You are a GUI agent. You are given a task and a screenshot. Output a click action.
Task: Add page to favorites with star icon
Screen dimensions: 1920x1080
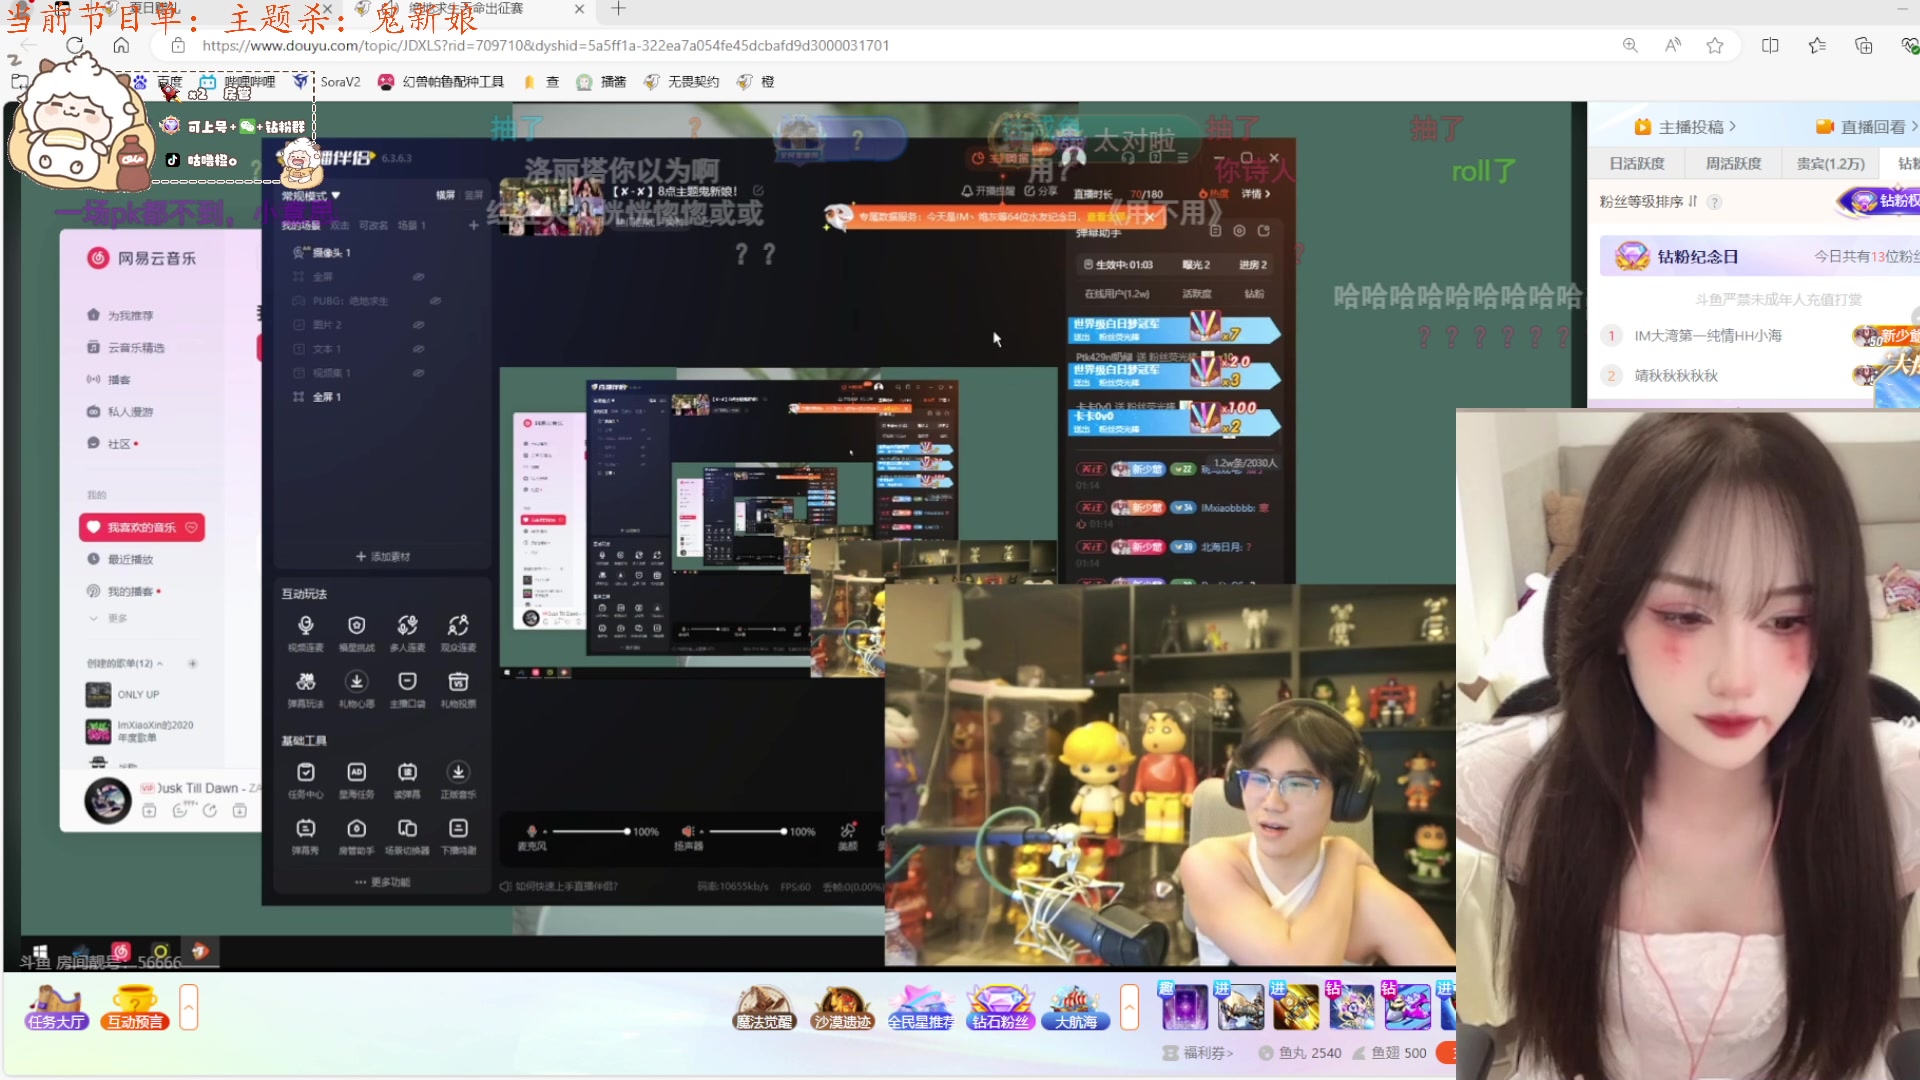(1715, 45)
